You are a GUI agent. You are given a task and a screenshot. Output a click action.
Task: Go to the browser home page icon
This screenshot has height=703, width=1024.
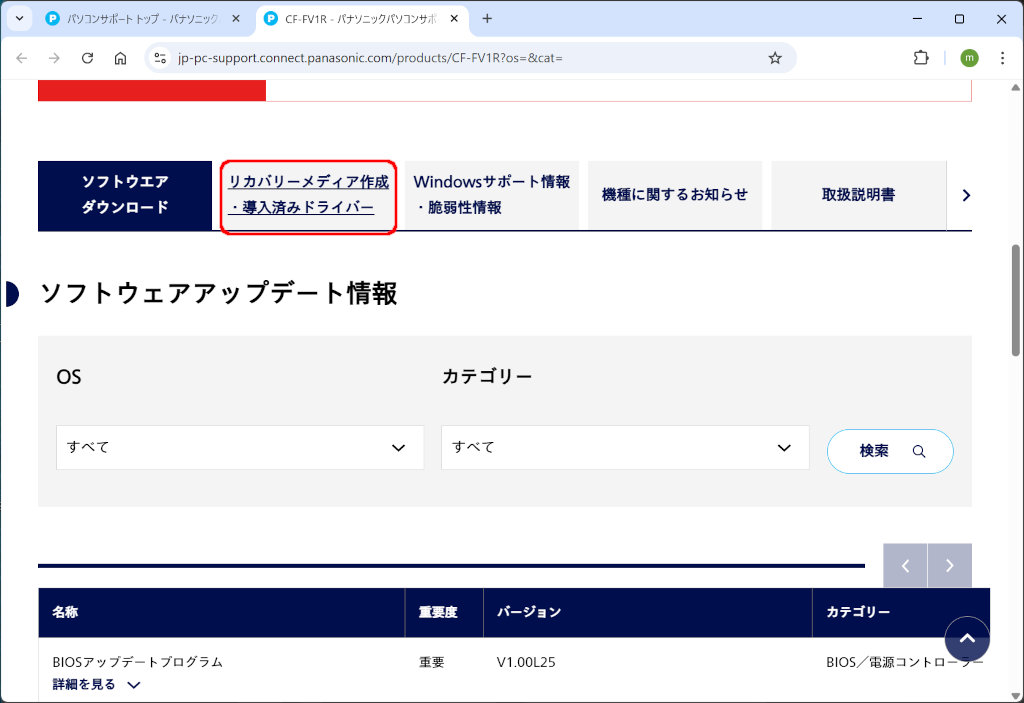(x=120, y=58)
